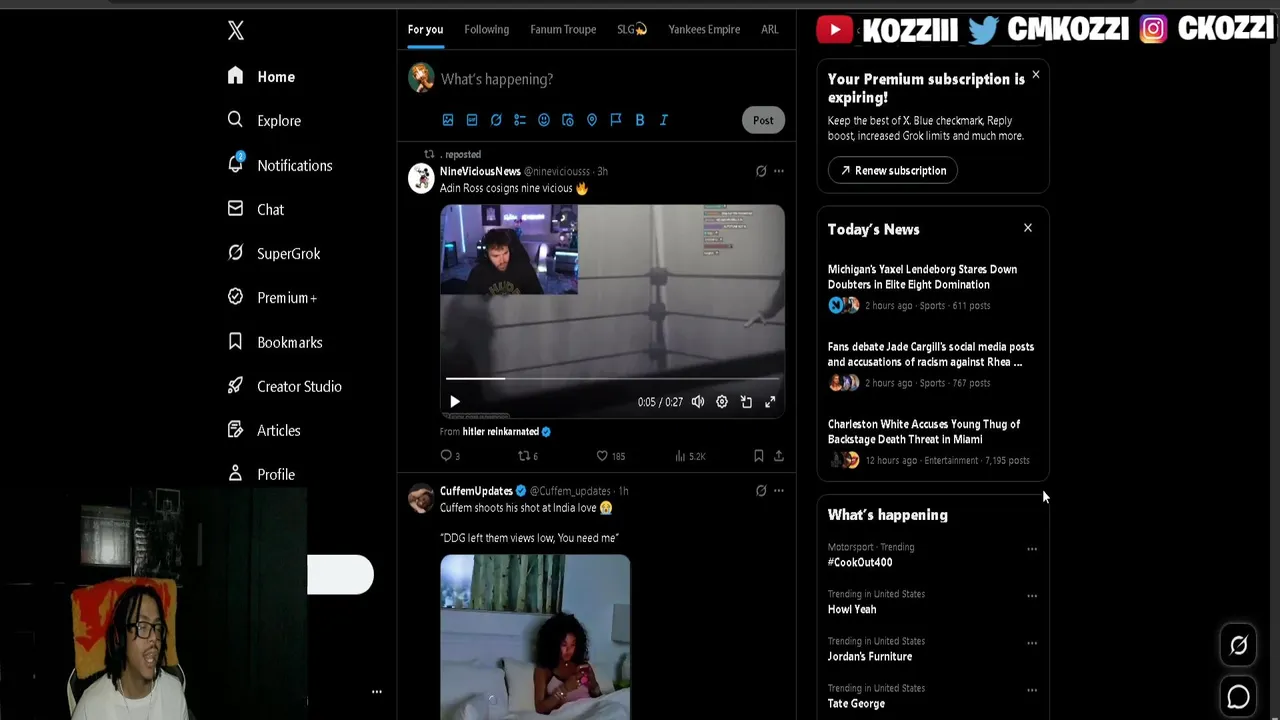1280x720 pixels.
Task: Add media image to the post
Action: point(448,120)
